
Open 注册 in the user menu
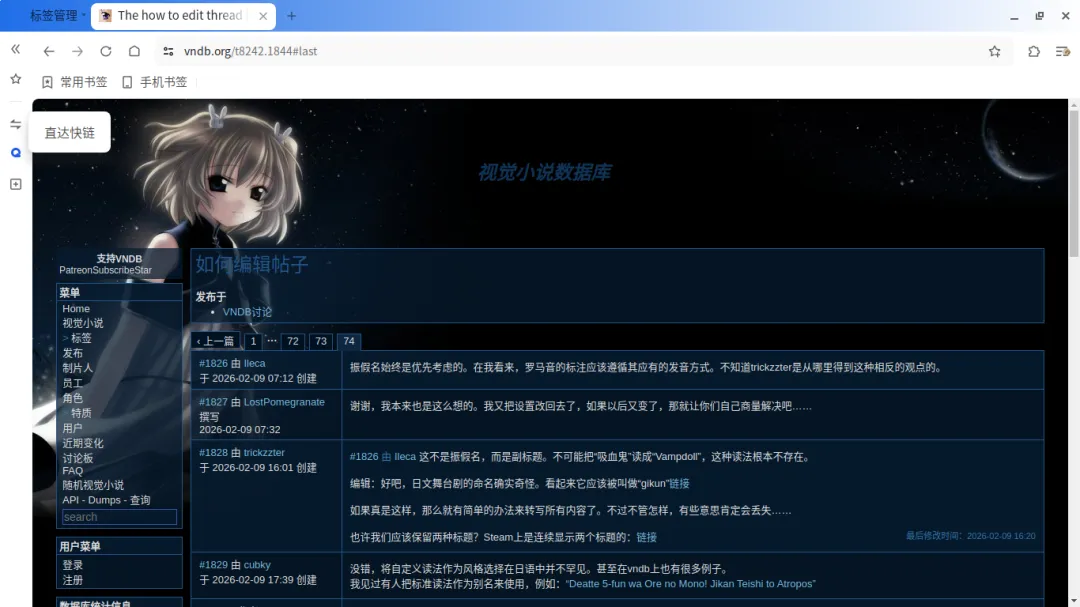tap(72, 580)
